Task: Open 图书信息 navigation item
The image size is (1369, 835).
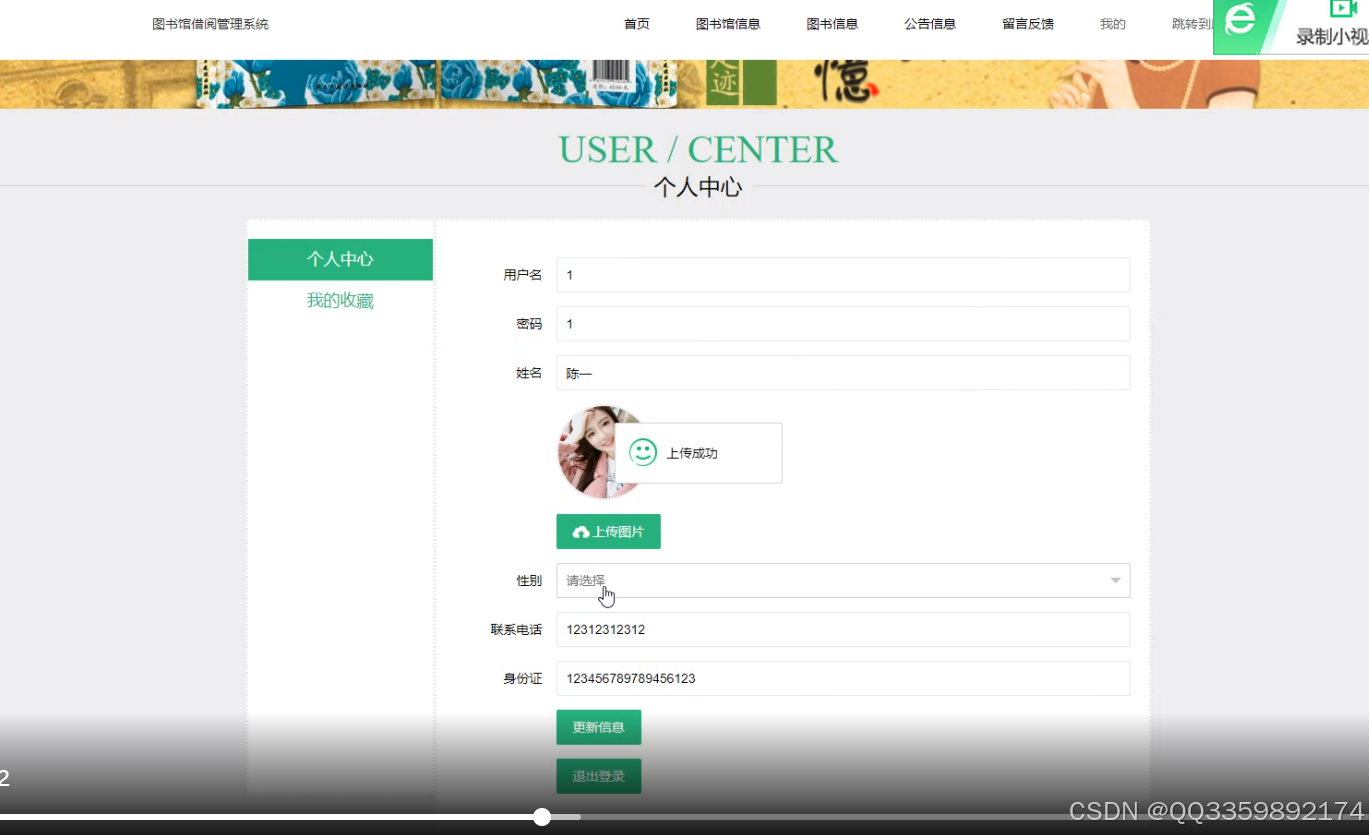Action: click(x=832, y=24)
